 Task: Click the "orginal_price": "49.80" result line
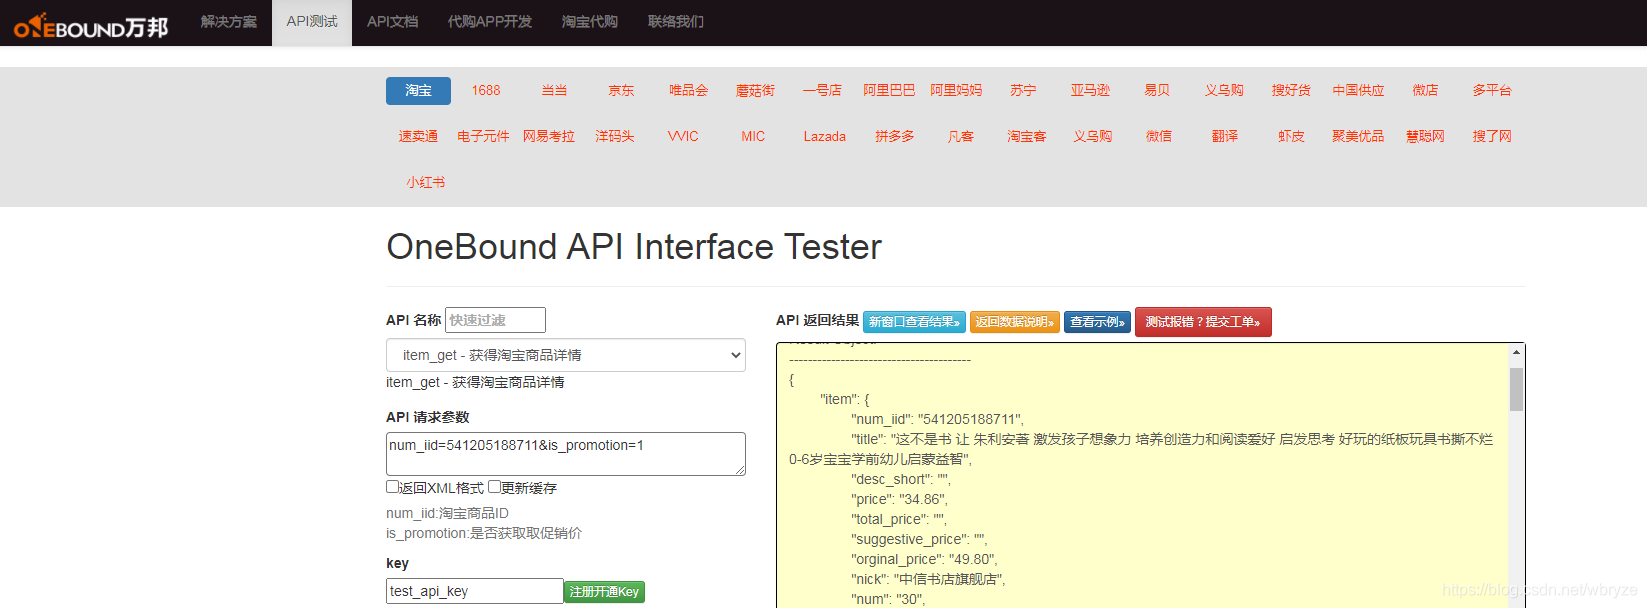[924, 559]
